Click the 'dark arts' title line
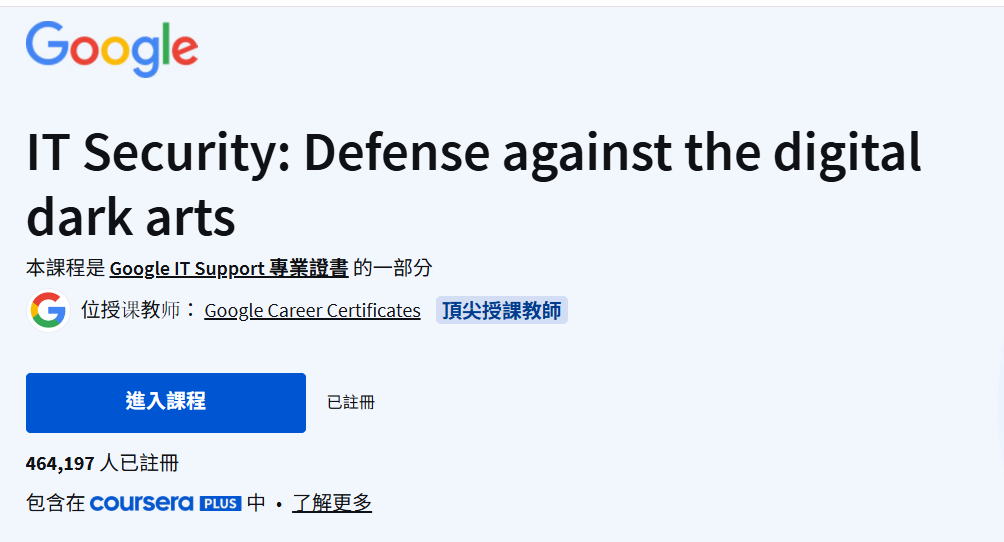 [131, 218]
